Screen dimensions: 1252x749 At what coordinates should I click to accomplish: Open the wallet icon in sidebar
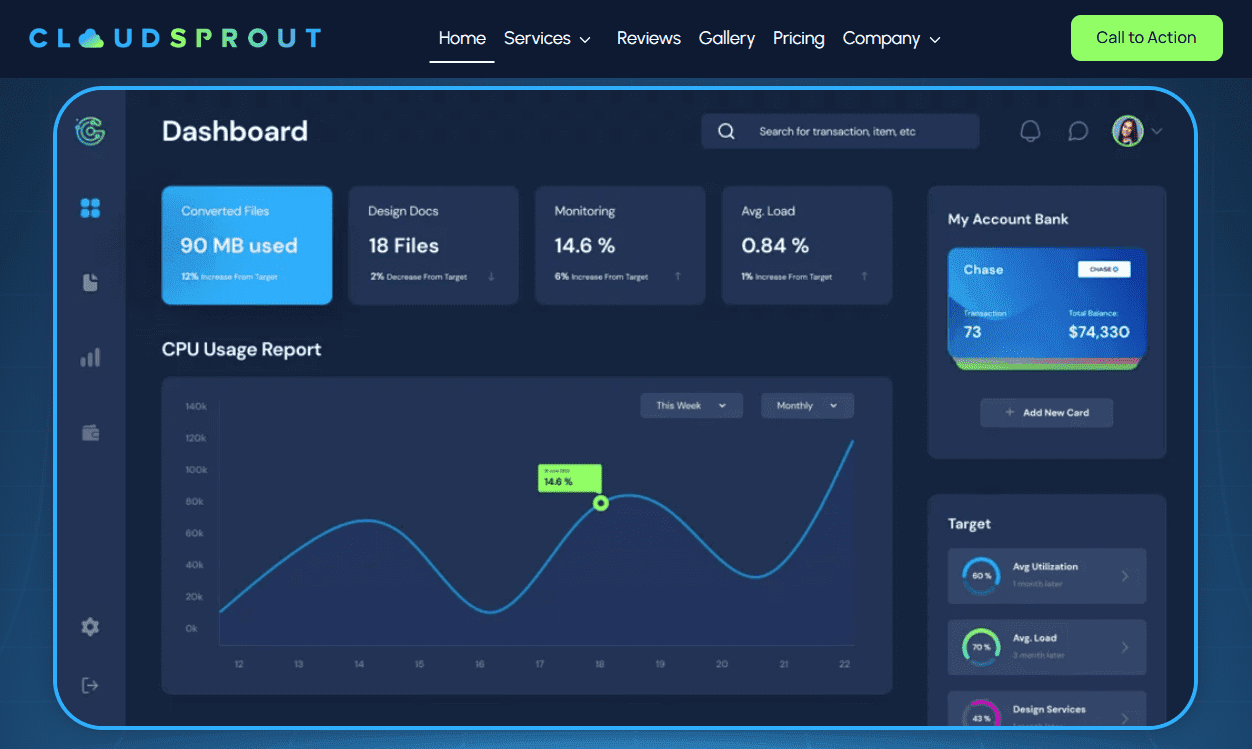[90, 433]
